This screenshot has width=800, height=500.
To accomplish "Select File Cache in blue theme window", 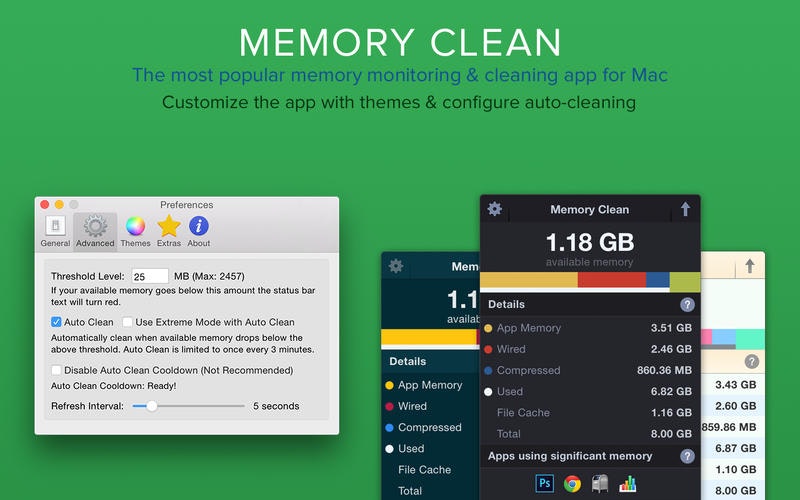I will [424, 470].
